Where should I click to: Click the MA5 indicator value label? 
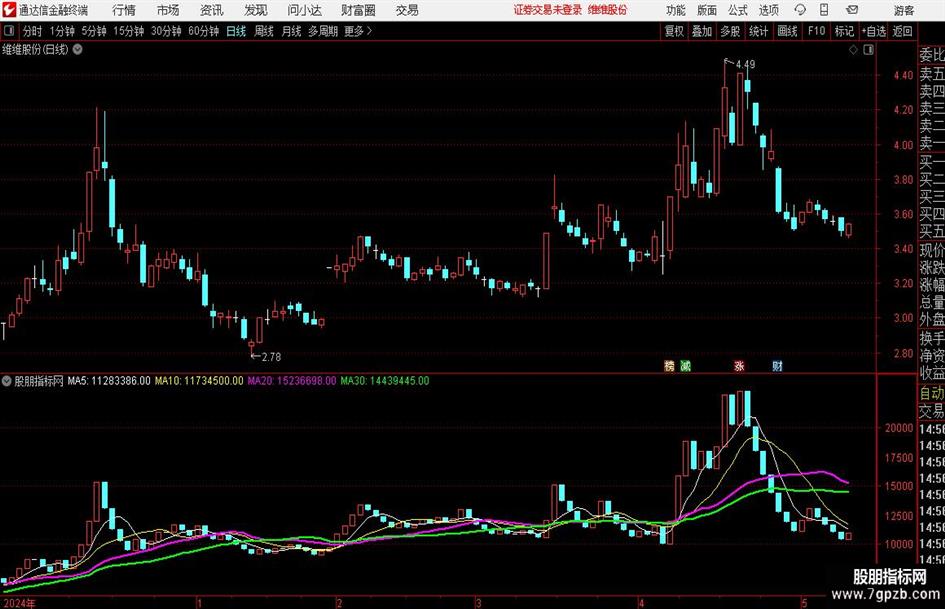[x=109, y=381]
